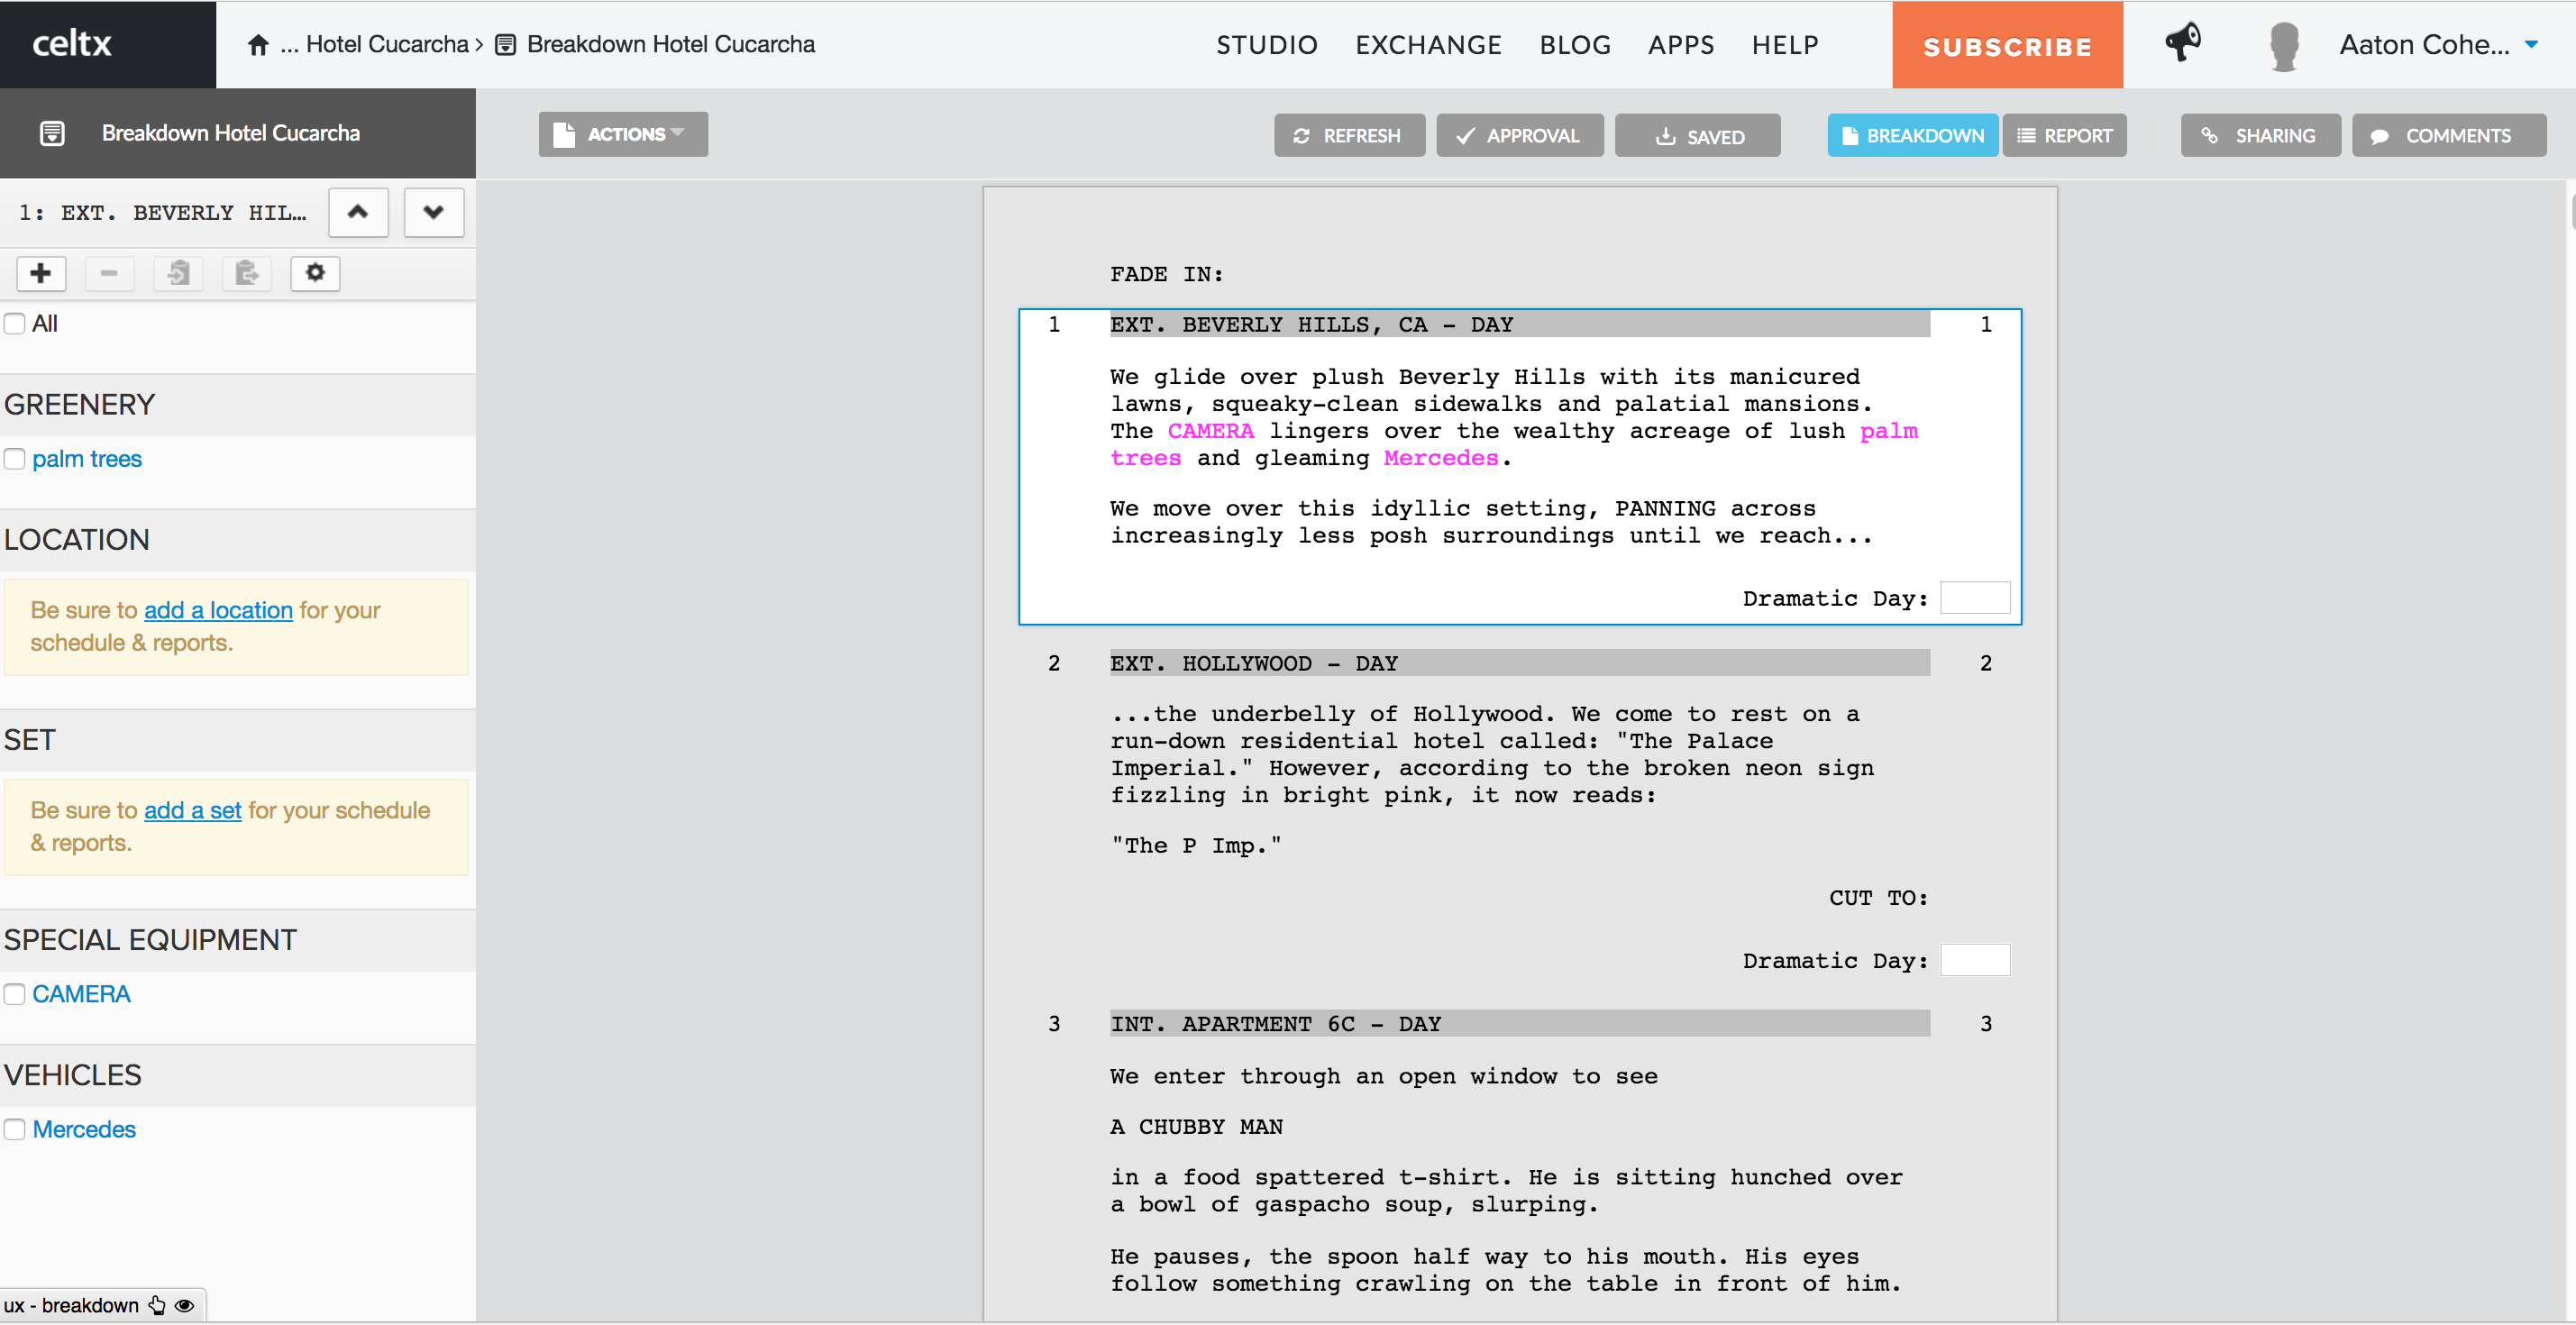Screen dimensions: 2576x1325
Task: Open the Exchange menu
Action: pos(1428,44)
